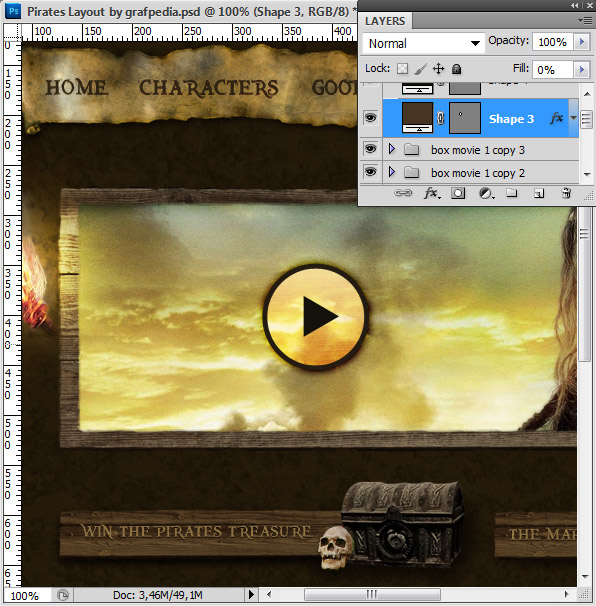
Task: Click the Opacity 100% value field
Action: [x=553, y=42]
